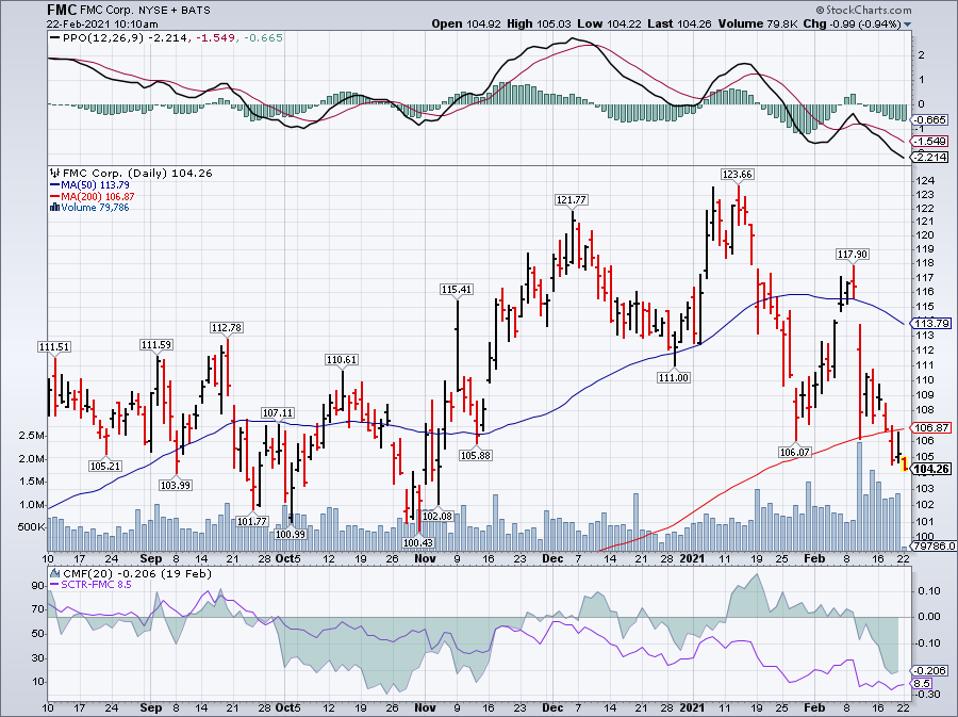Click the 110.61 high price label
This screenshot has width=958, height=717.
342,360
